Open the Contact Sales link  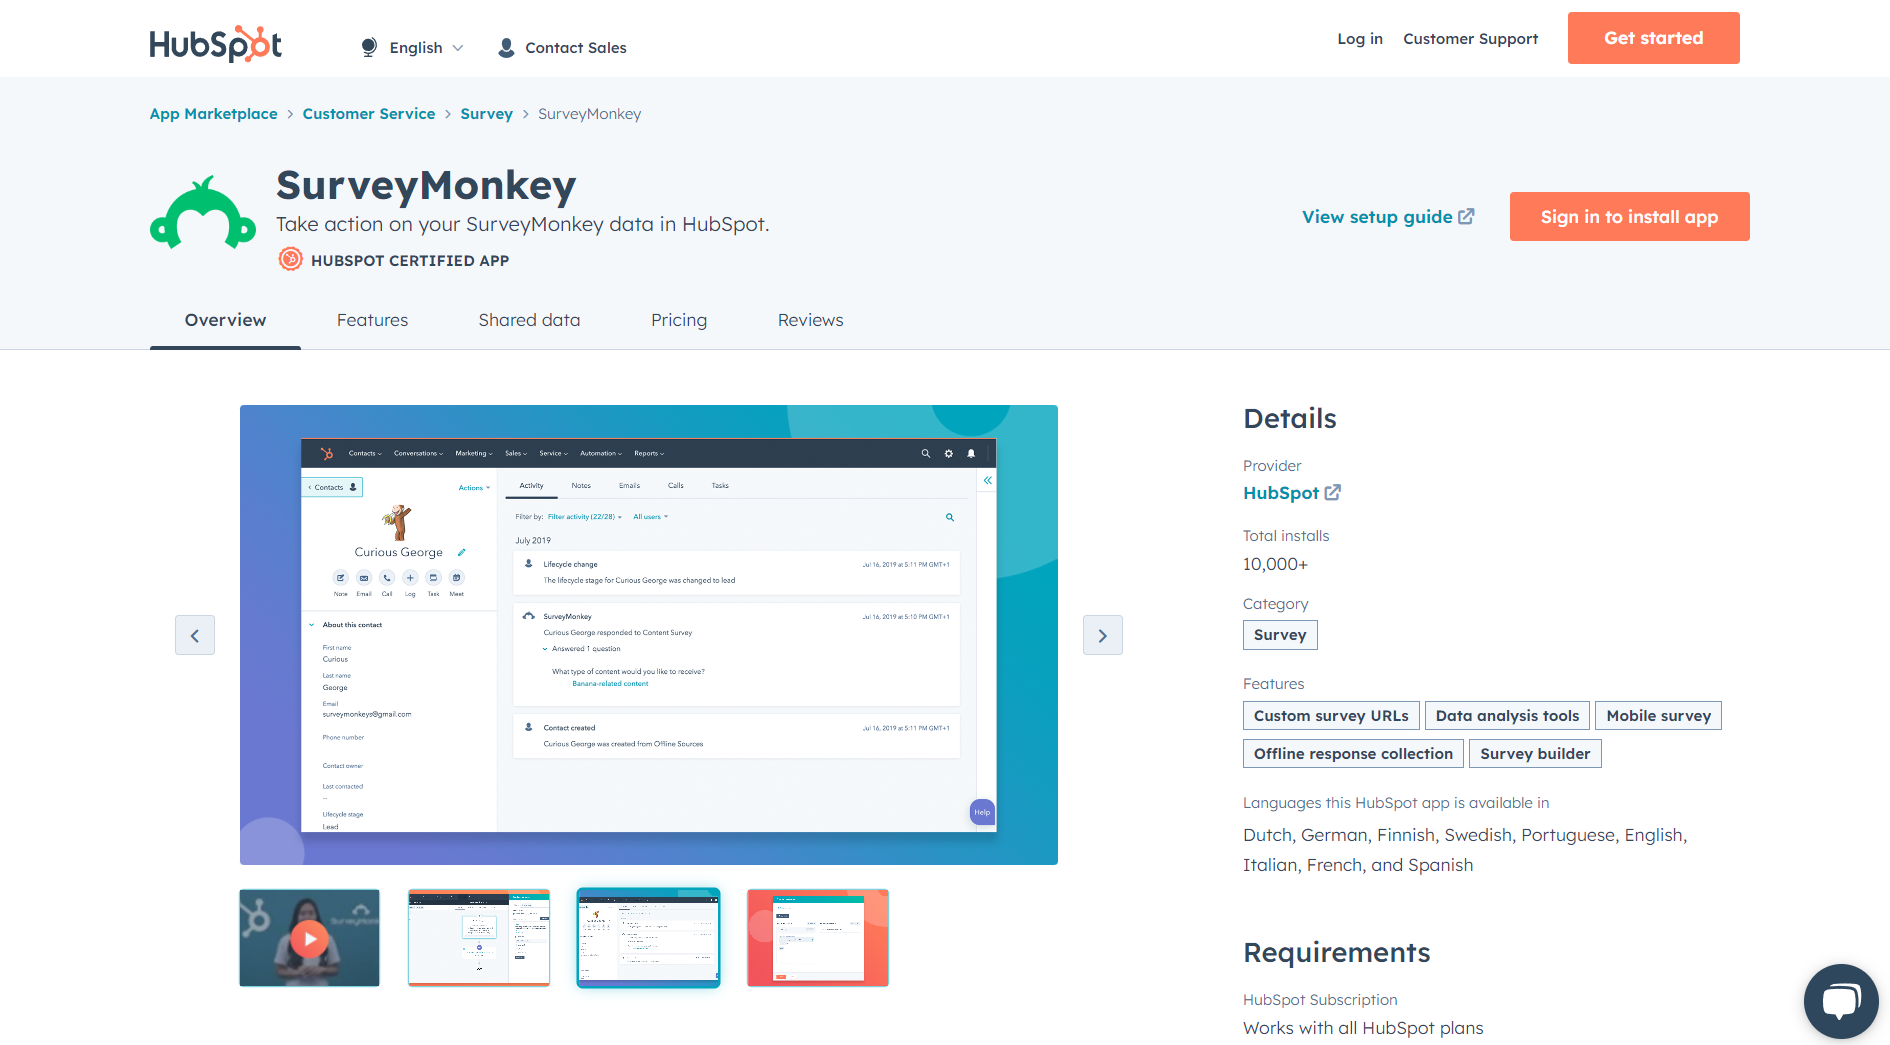[x=576, y=48]
